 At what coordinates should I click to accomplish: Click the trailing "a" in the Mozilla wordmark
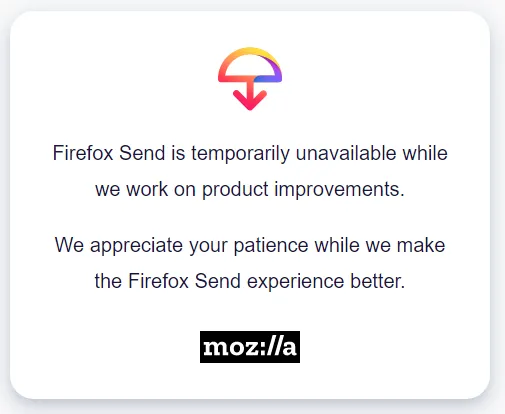(289, 347)
